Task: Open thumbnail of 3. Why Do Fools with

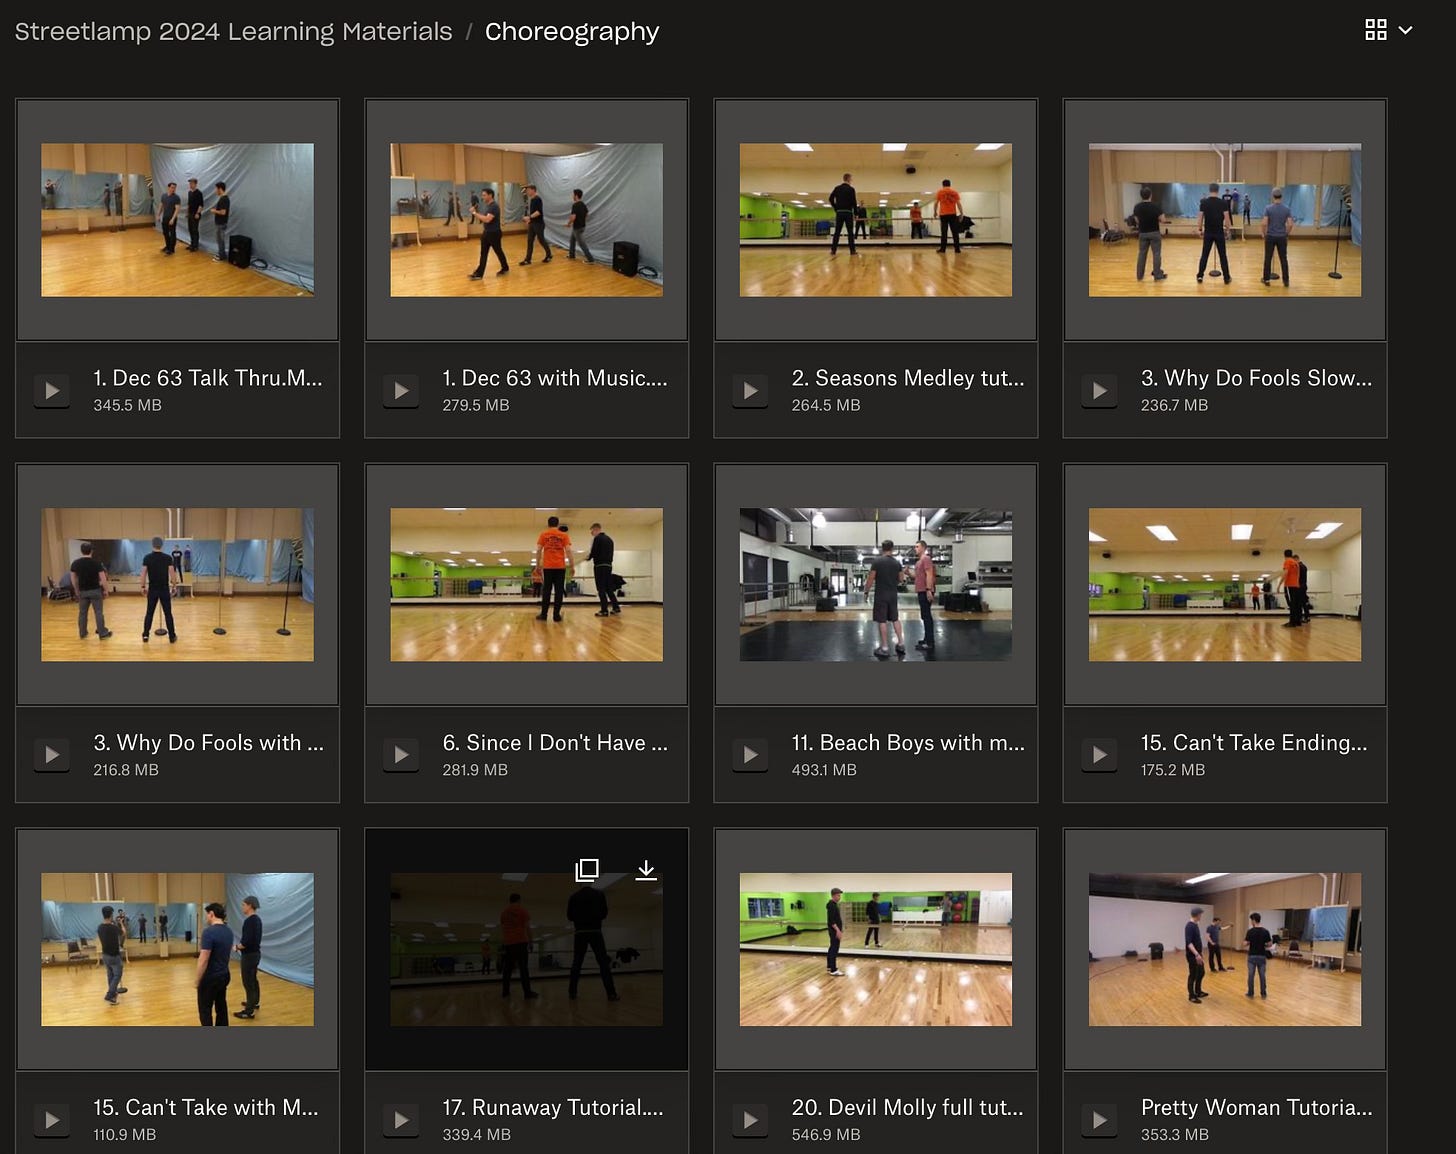Action: [x=177, y=585]
